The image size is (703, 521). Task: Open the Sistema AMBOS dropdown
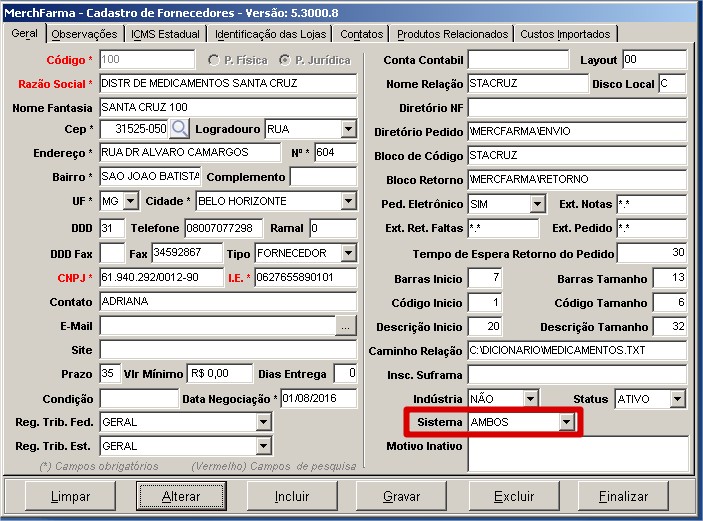point(567,423)
